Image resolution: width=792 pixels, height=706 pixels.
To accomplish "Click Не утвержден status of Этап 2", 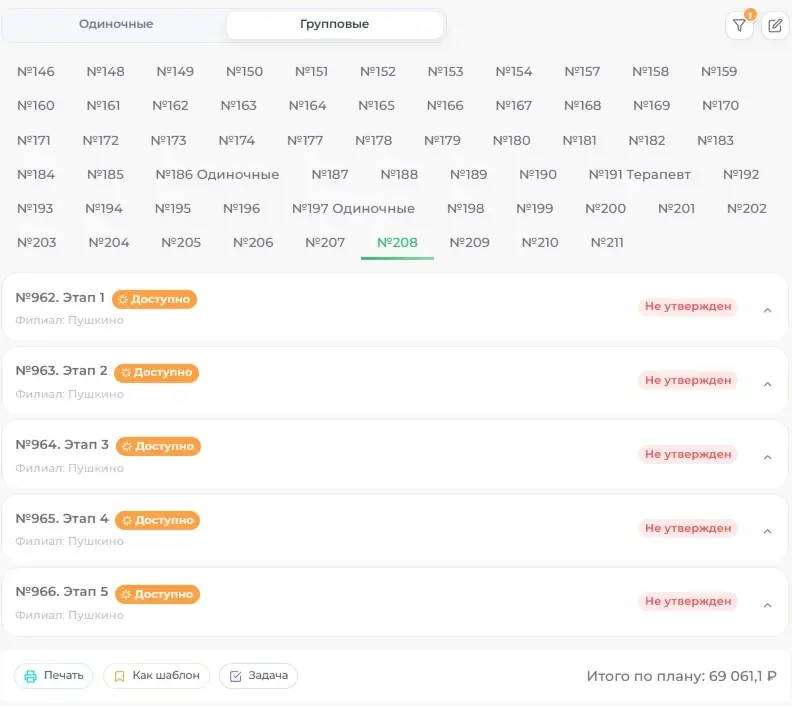I will [687, 380].
